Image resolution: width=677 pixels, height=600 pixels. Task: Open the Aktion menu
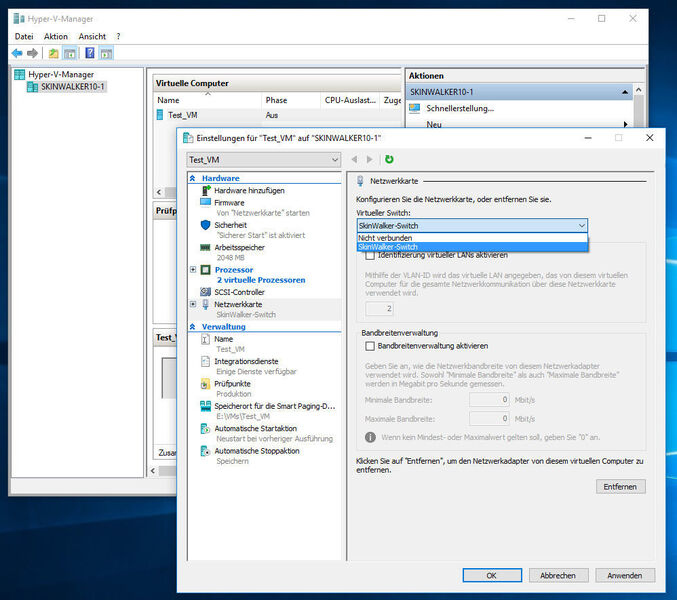point(56,37)
